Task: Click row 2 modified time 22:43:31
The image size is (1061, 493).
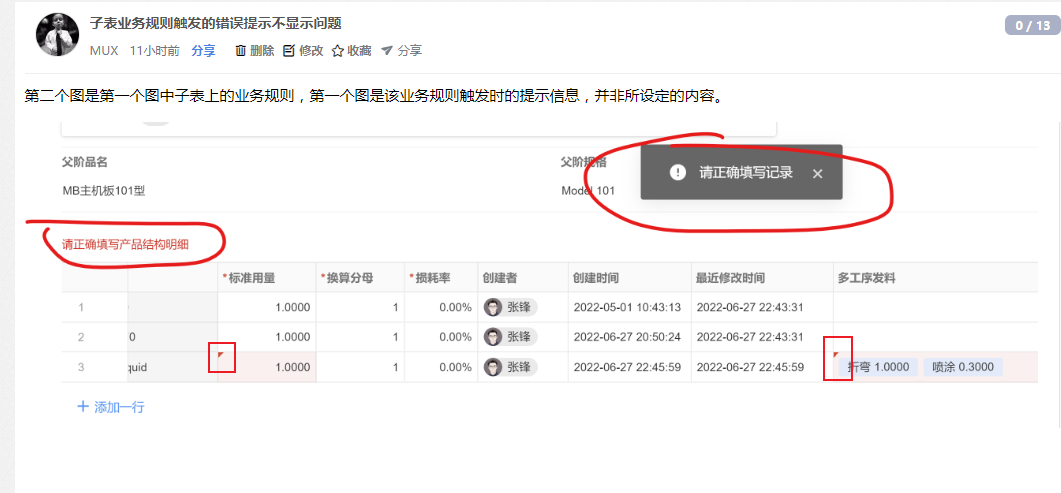Action: [750, 337]
